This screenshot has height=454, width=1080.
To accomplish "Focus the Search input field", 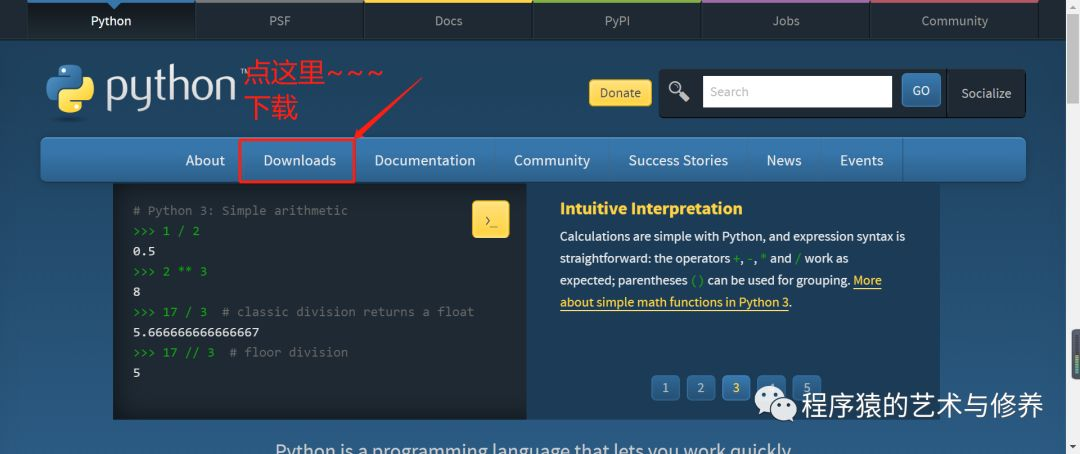I will (x=797, y=92).
